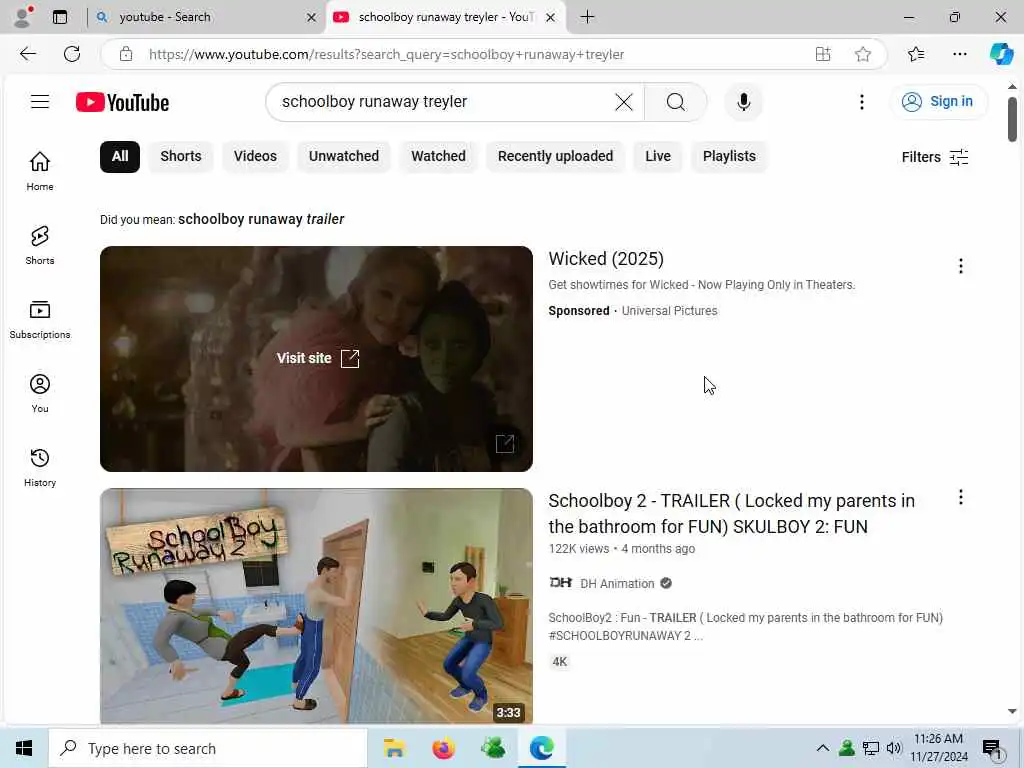This screenshot has height=768, width=1024.
Task: Close the youtube - Search tab
Action: (312, 18)
